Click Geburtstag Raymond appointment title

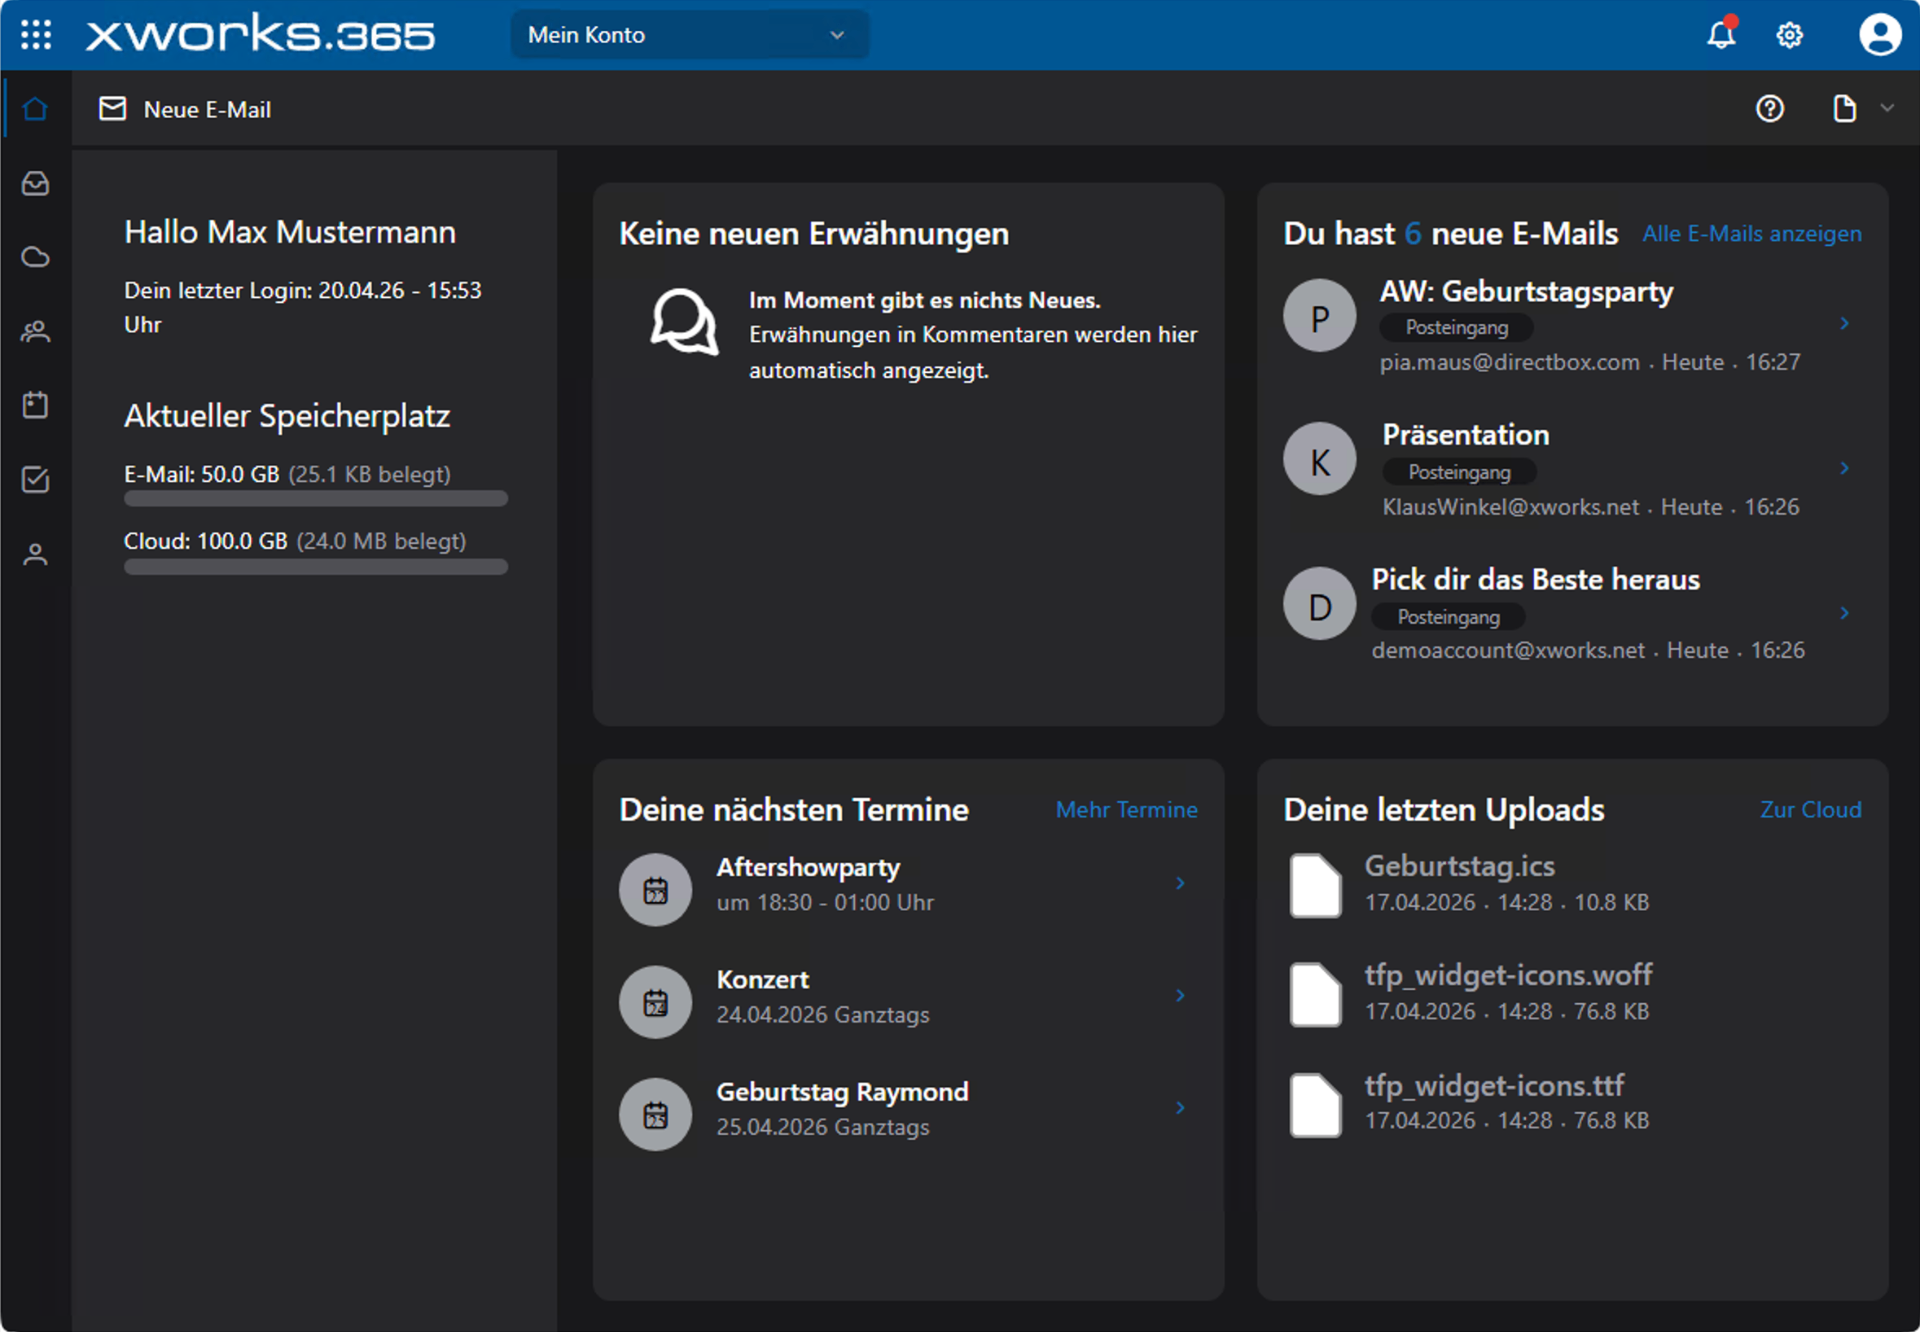pos(842,1092)
